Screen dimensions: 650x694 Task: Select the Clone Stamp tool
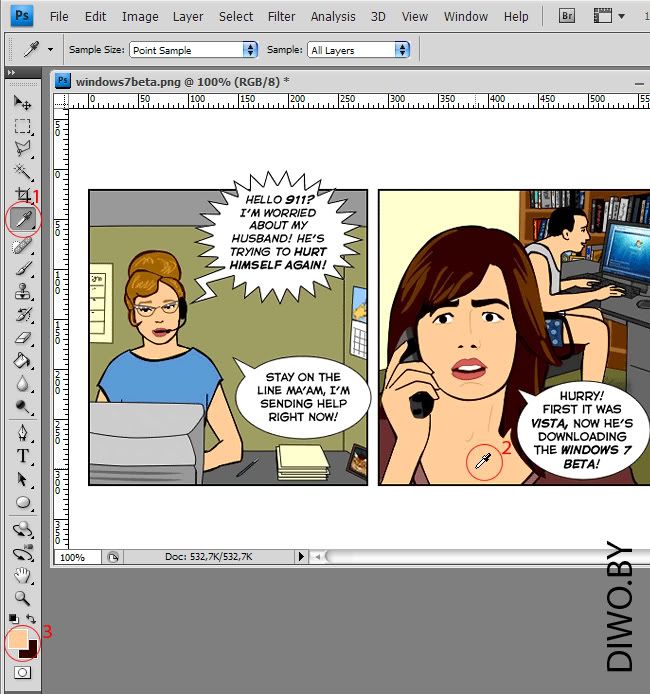pos(22,291)
